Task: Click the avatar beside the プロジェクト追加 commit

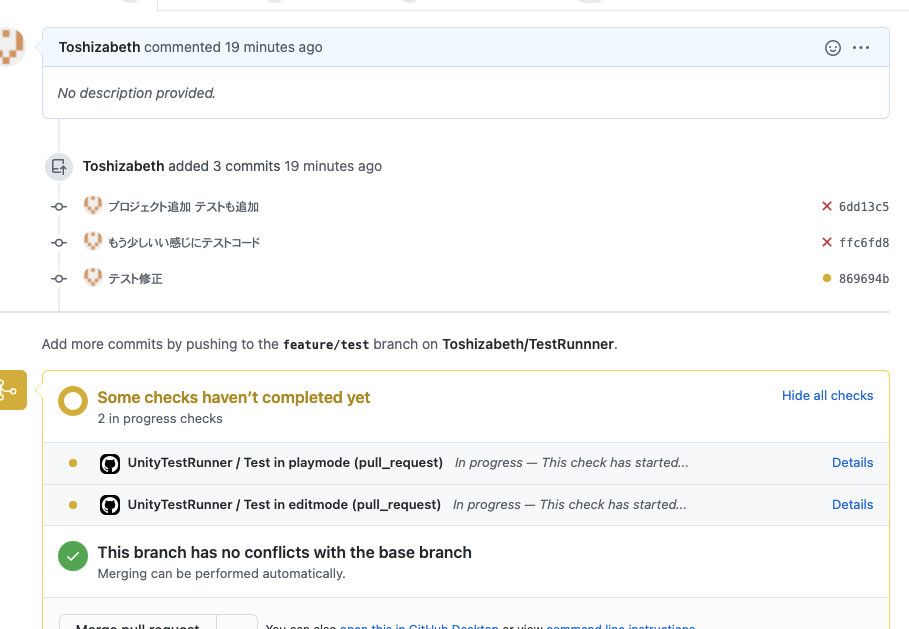Action: [x=93, y=205]
